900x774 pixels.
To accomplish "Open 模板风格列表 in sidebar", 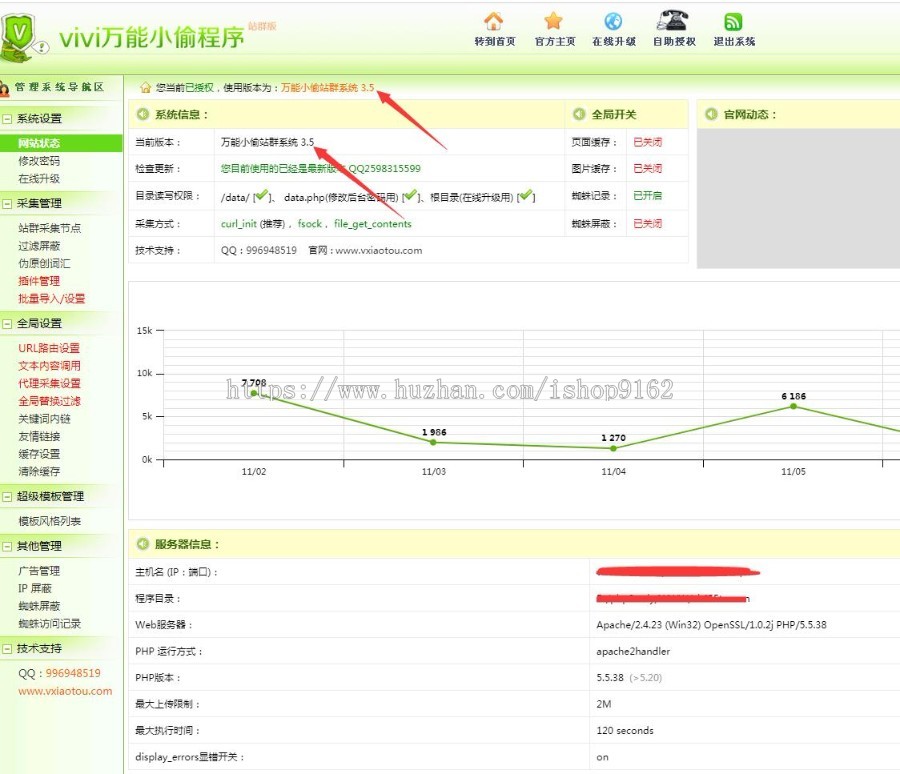I will click(x=49, y=521).
